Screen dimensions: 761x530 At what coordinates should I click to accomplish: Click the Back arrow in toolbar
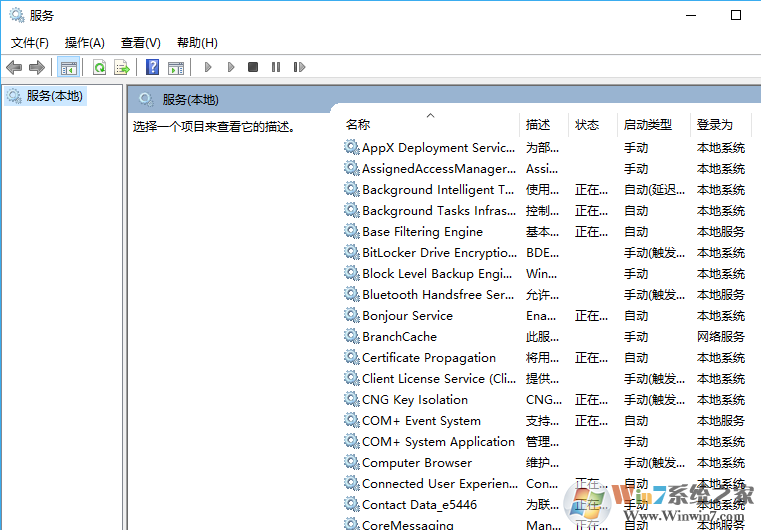[14, 67]
